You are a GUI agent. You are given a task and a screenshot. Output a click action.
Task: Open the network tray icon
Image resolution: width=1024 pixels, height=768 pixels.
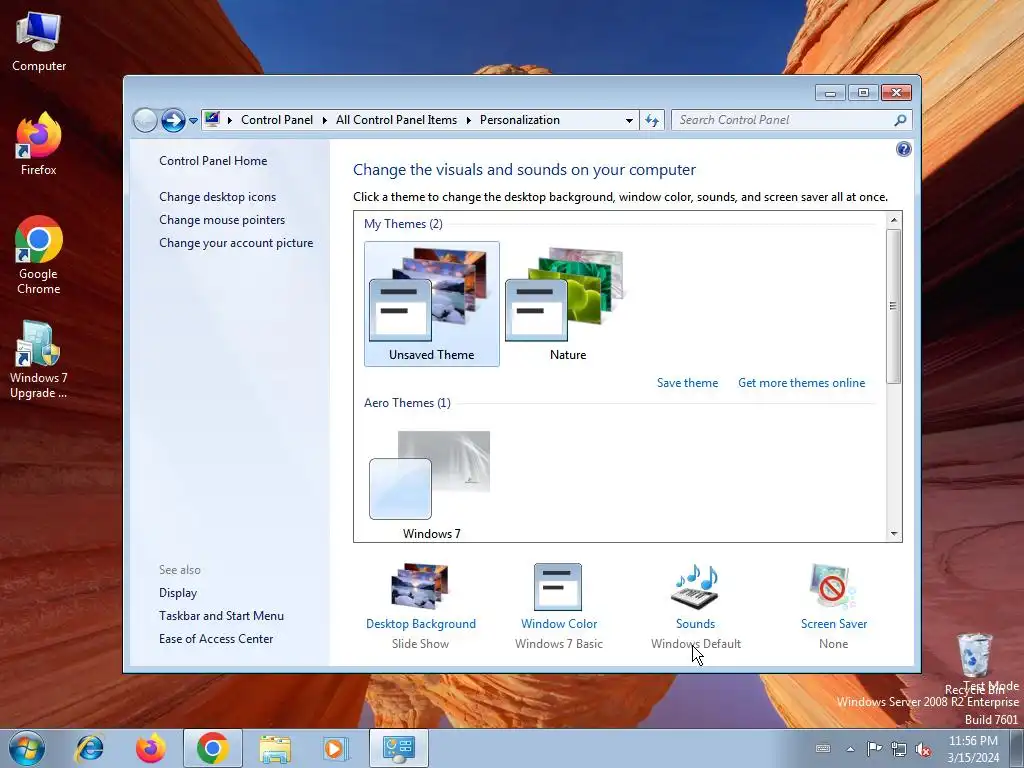coord(899,749)
